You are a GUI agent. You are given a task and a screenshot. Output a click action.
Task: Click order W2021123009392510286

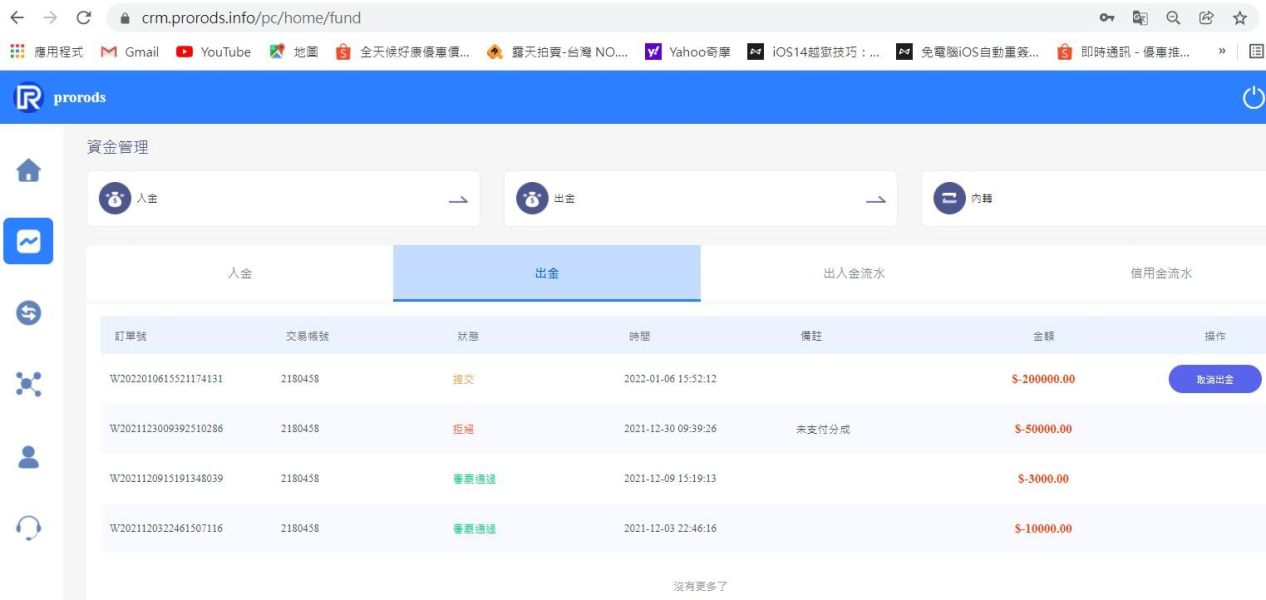click(x=166, y=429)
